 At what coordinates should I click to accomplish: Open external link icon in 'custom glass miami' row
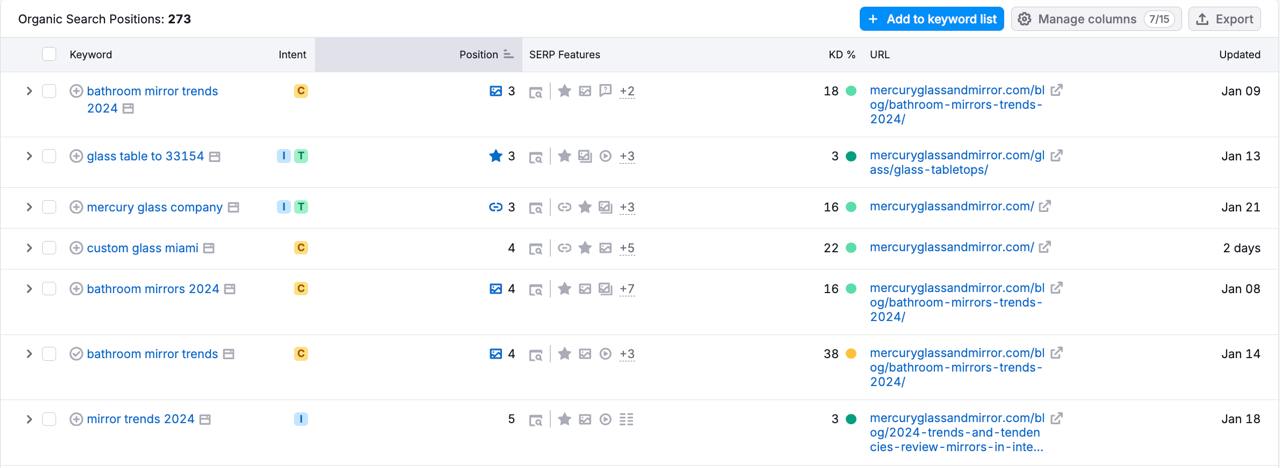tap(1045, 247)
